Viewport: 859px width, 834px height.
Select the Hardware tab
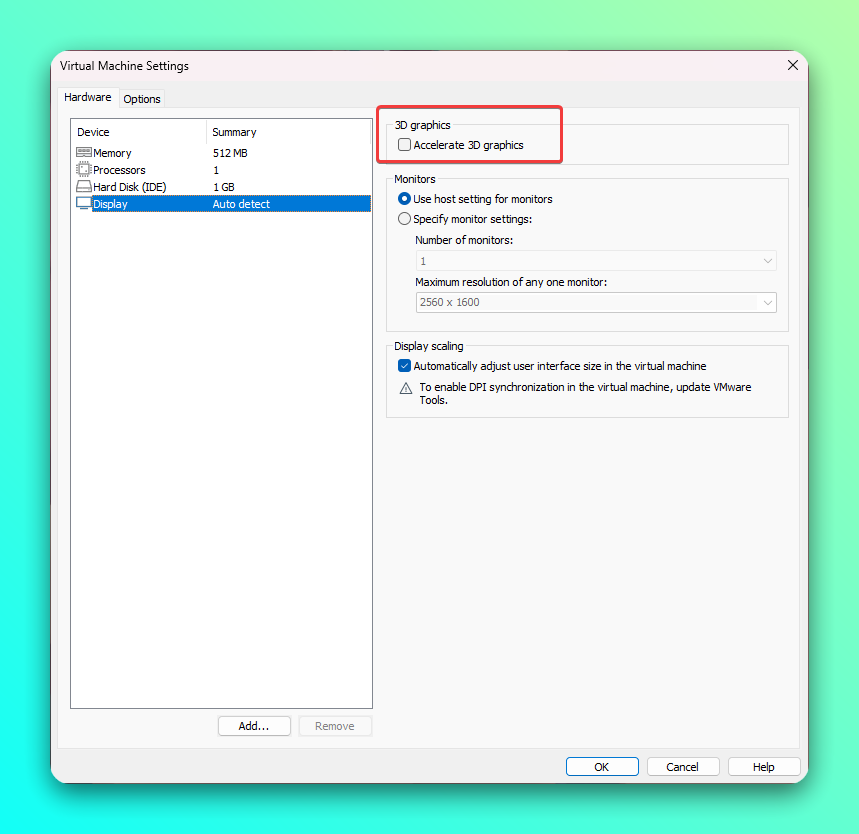click(x=88, y=97)
